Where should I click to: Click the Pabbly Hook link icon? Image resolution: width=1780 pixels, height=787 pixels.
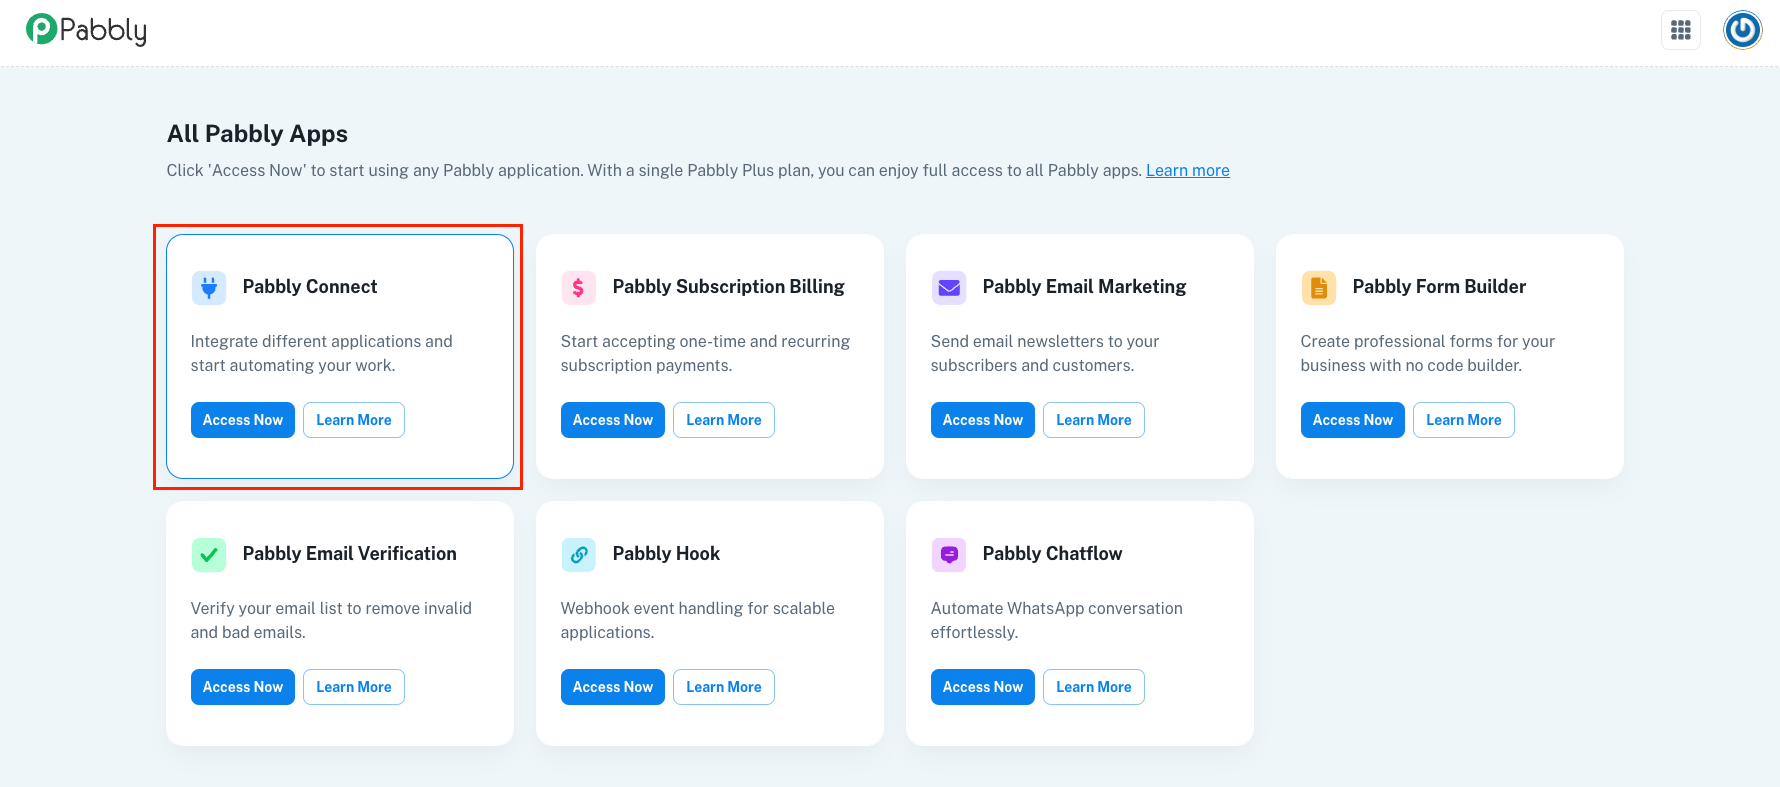click(578, 555)
